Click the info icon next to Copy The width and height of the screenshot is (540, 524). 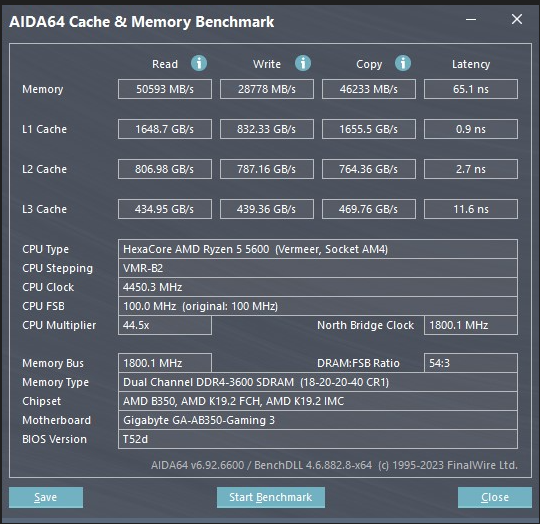(403, 63)
